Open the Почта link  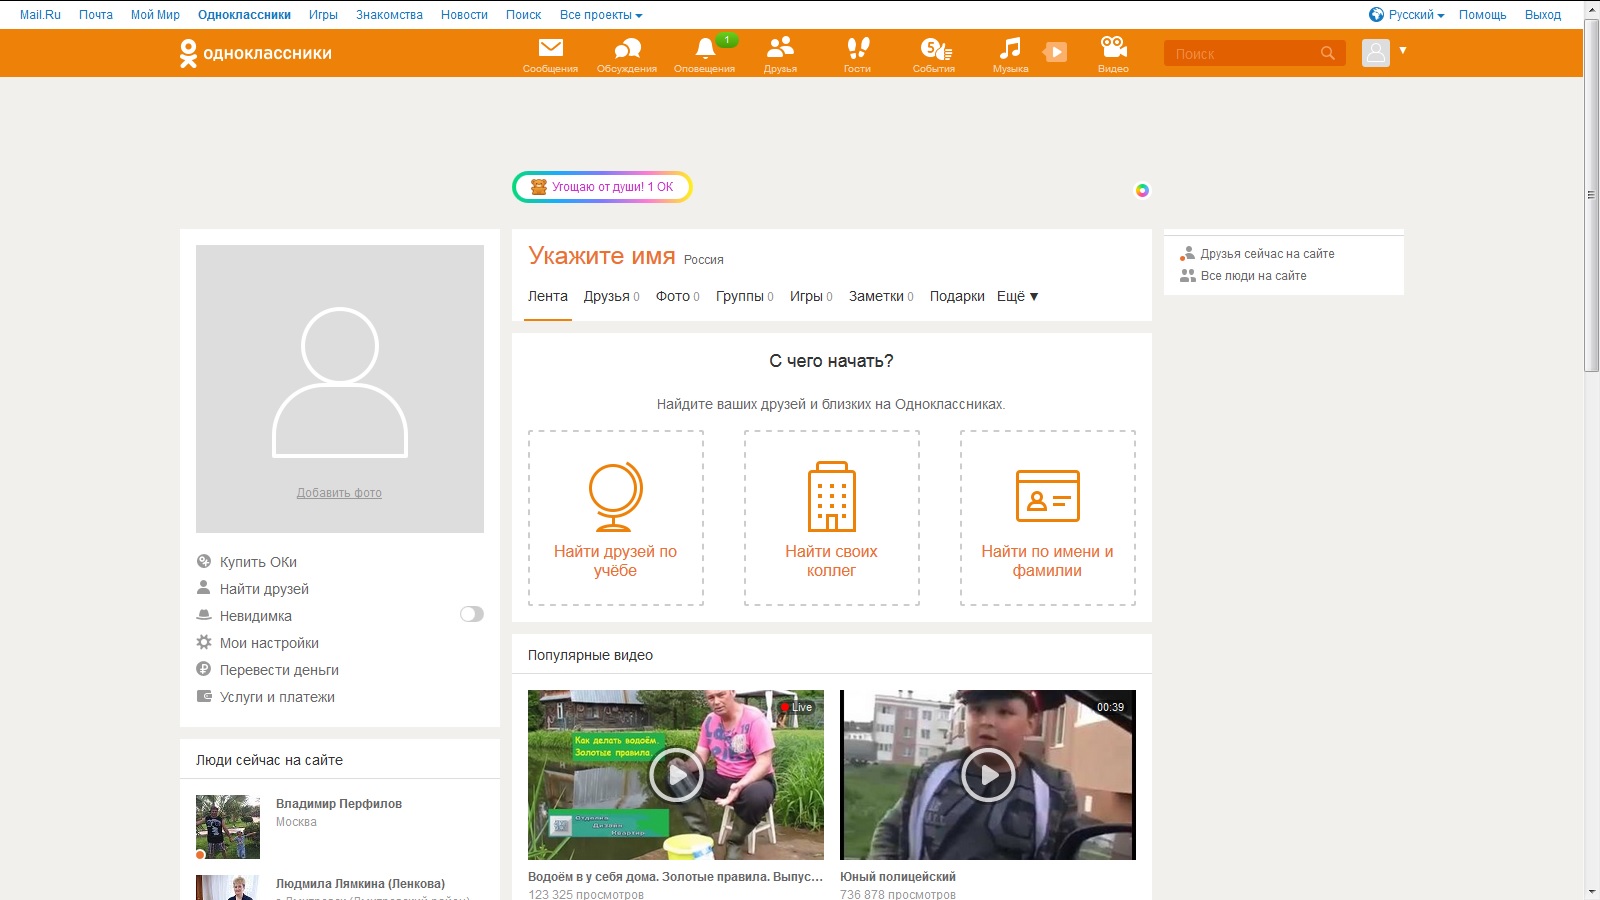coord(96,15)
